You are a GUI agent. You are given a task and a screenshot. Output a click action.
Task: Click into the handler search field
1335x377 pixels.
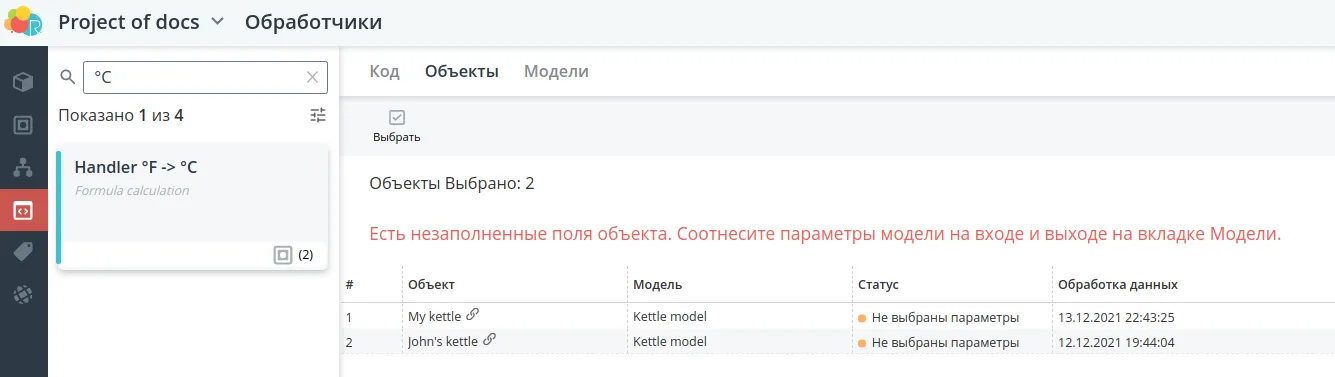[195, 76]
